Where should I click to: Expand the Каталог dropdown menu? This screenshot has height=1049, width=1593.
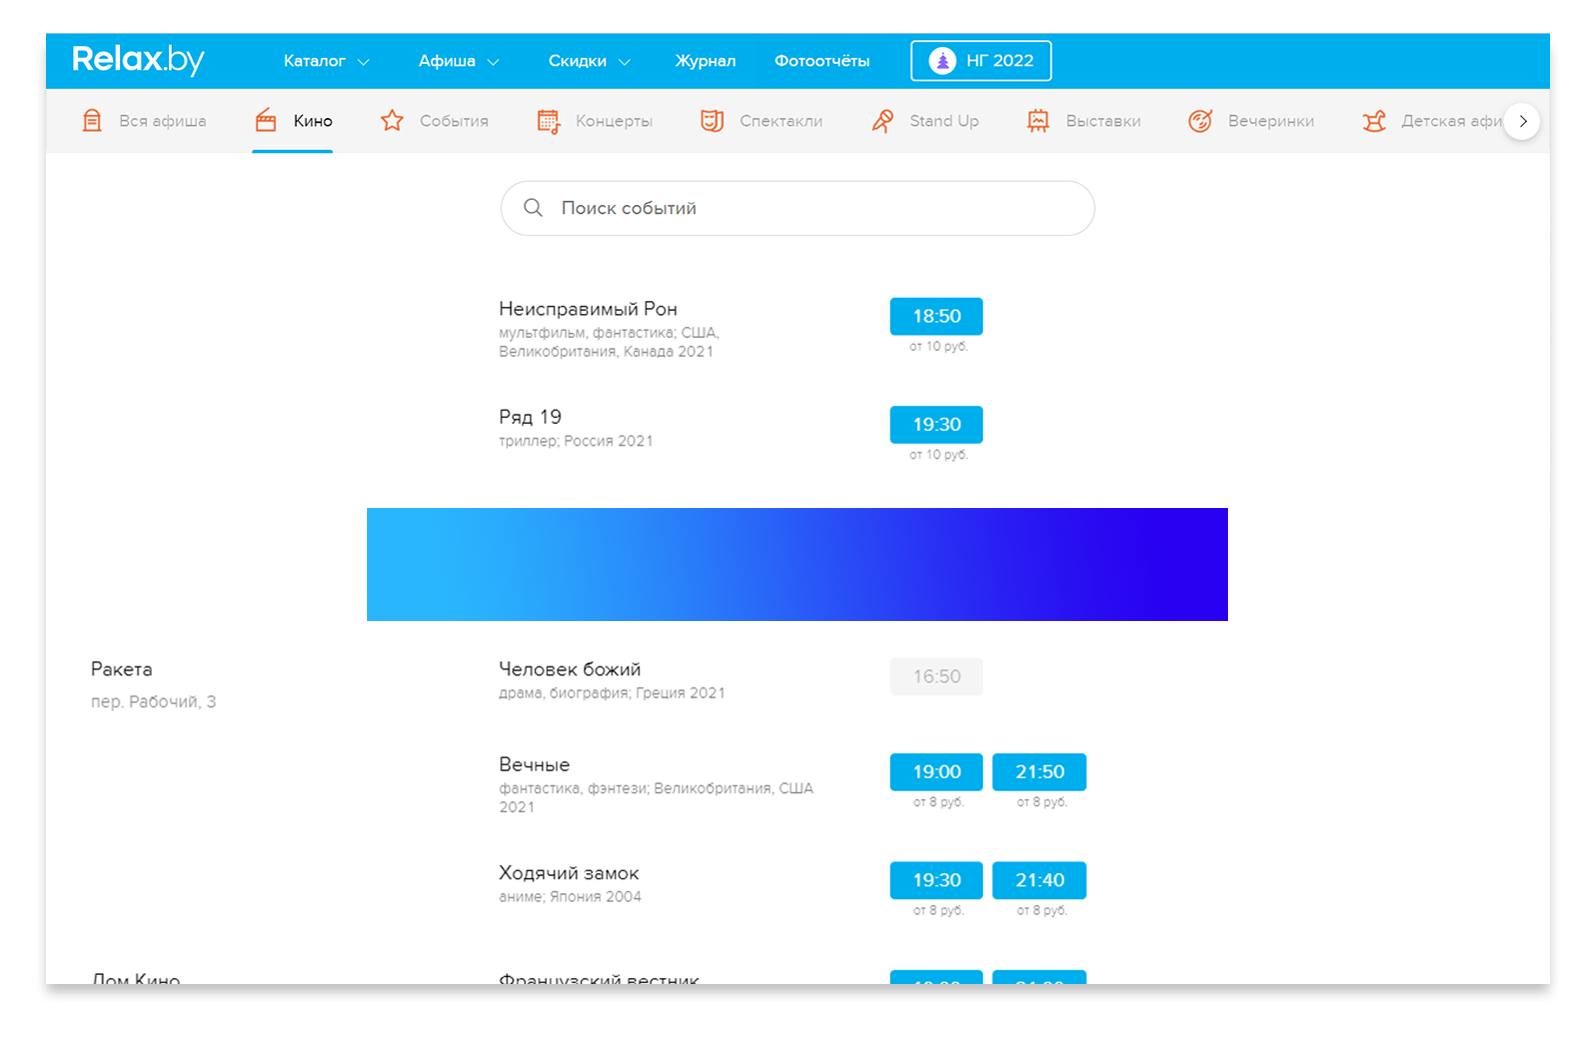tap(326, 61)
